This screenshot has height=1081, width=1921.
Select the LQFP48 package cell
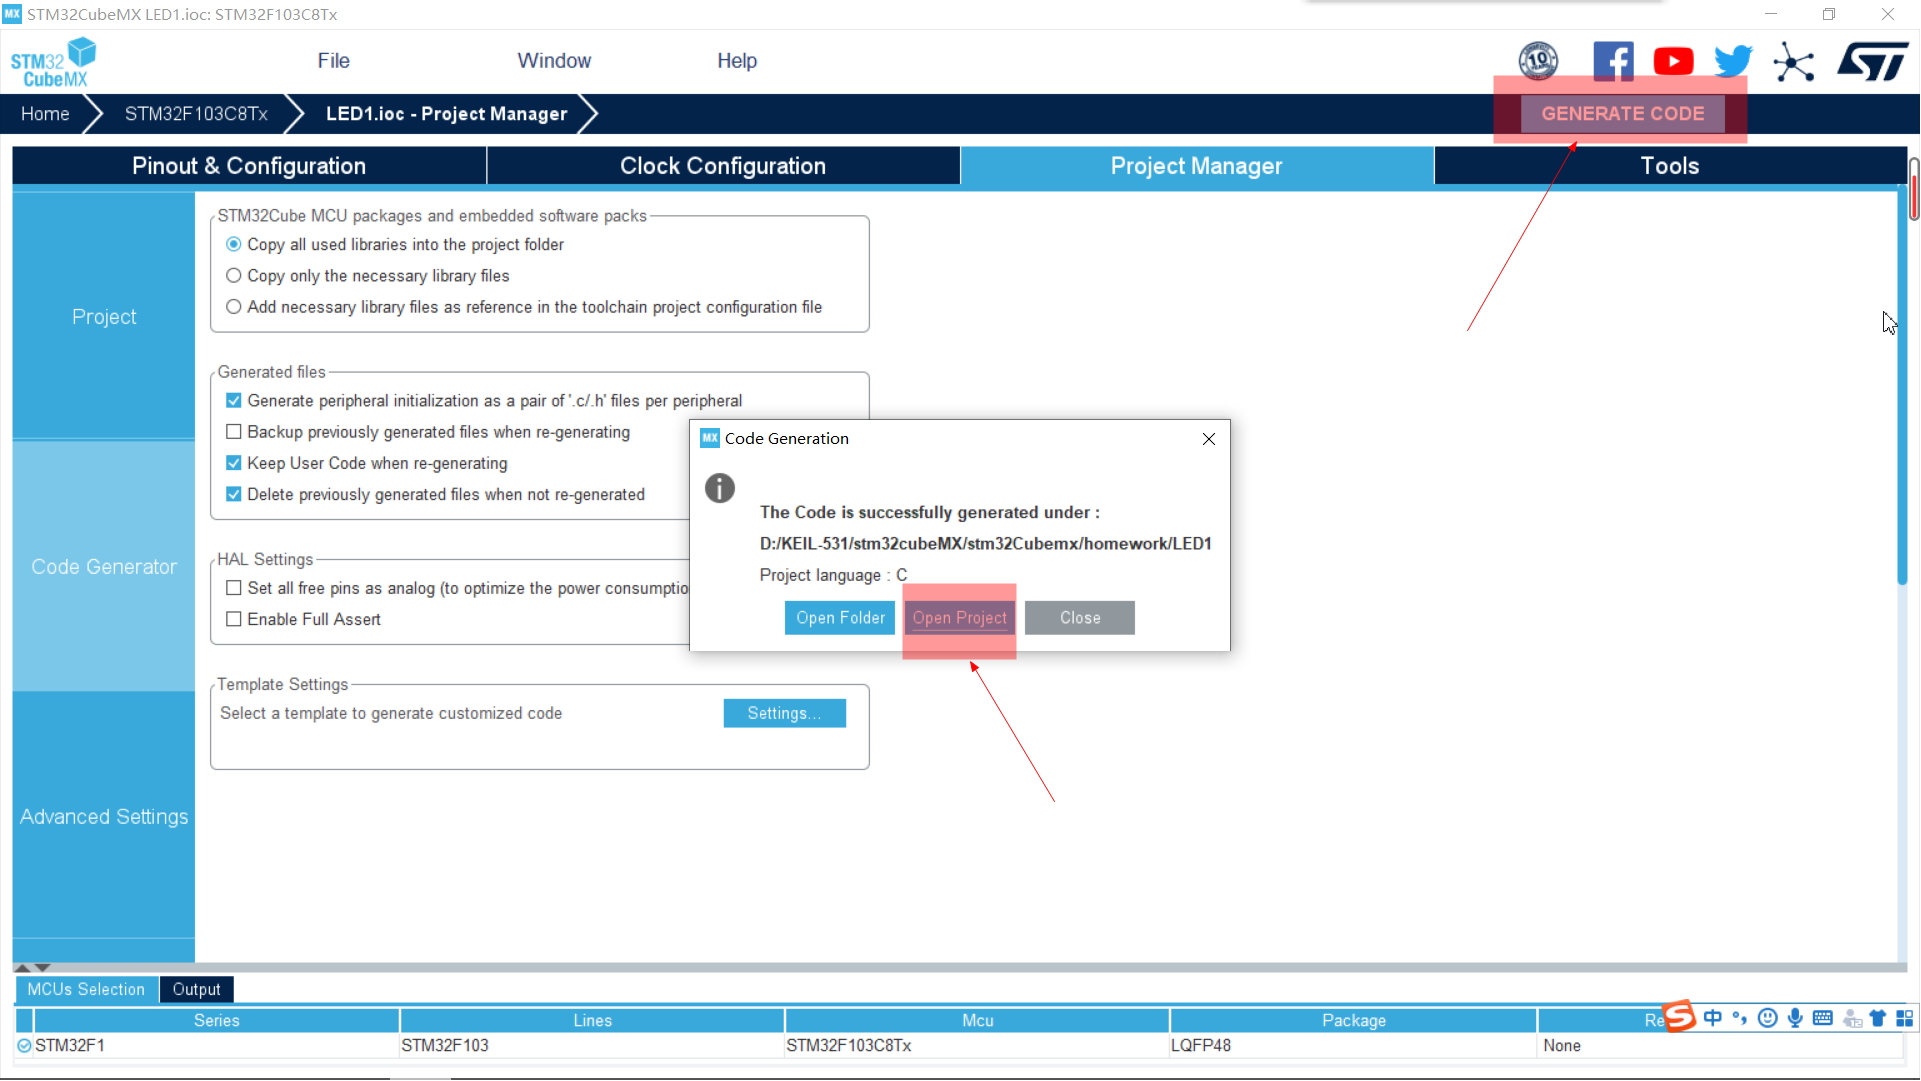[1353, 1046]
